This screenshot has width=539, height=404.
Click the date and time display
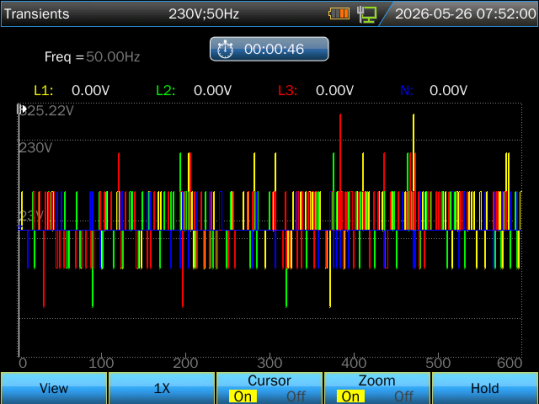coord(465,14)
